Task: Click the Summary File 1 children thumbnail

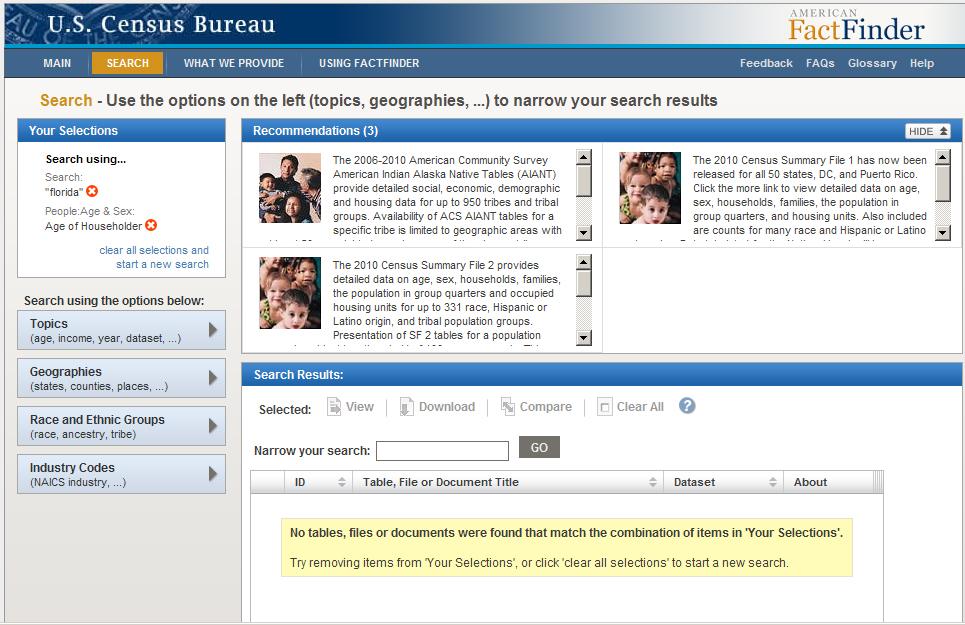Action: tap(650, 188)
